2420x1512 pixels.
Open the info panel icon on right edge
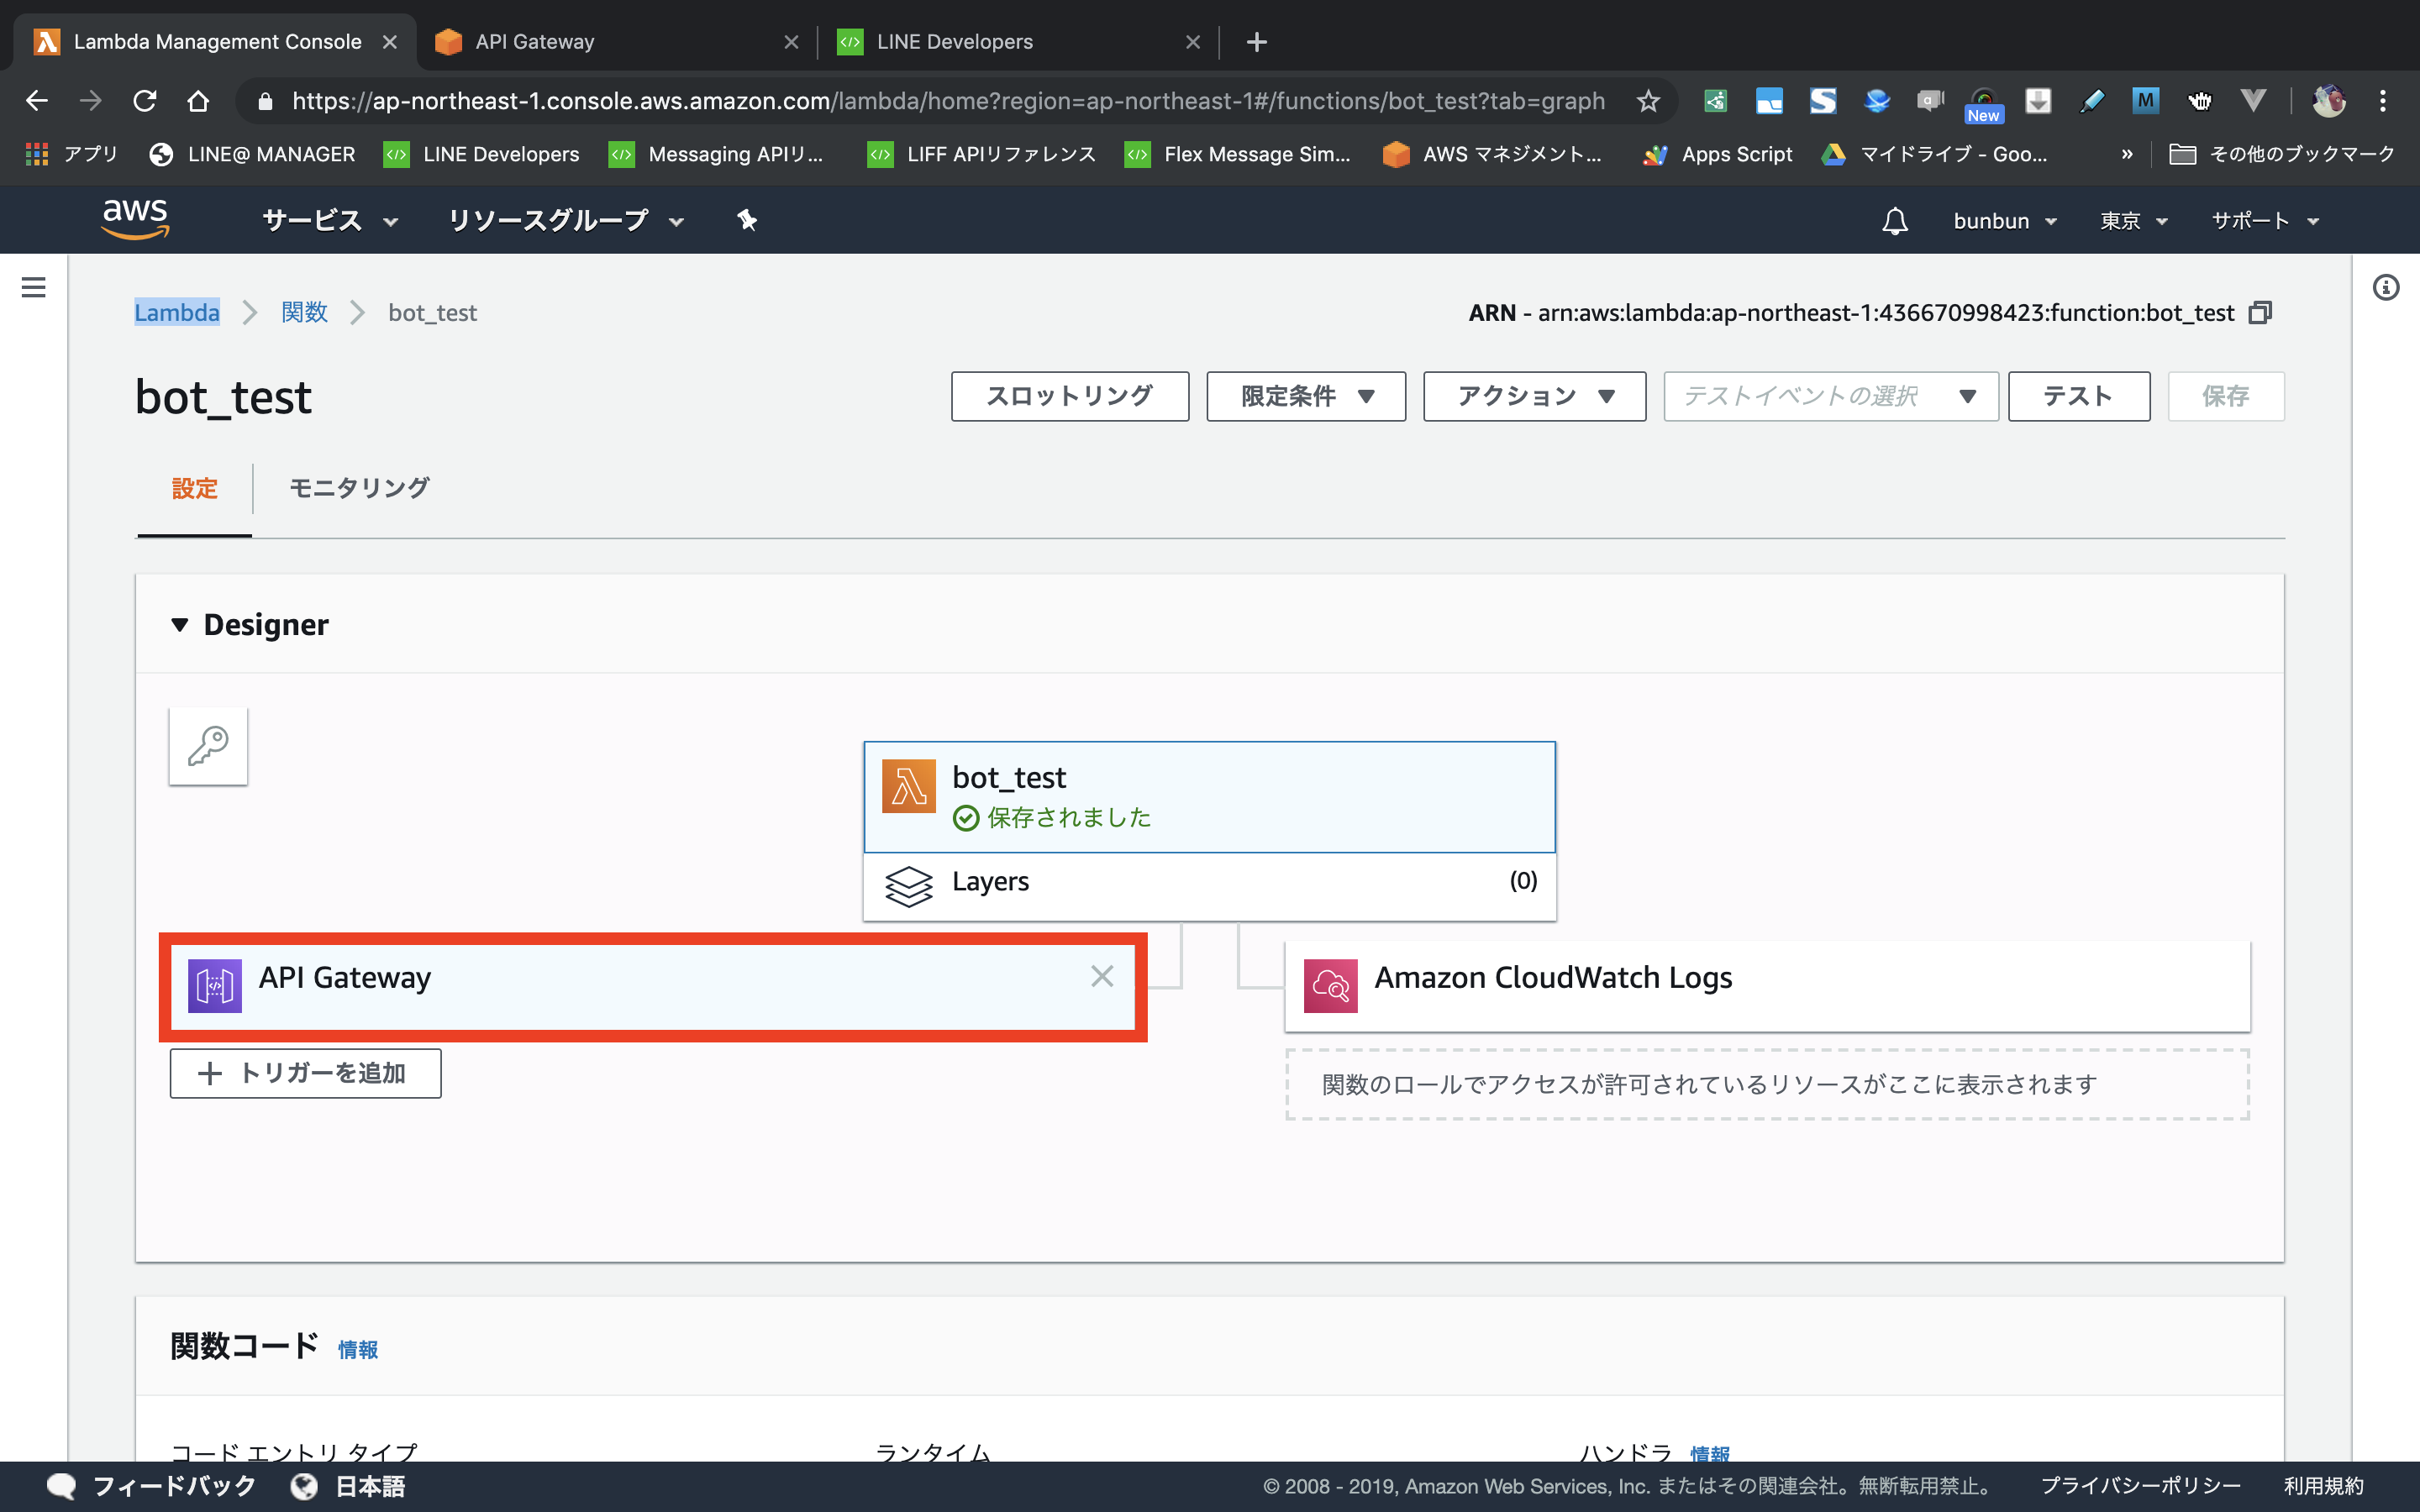(2386, 288)
